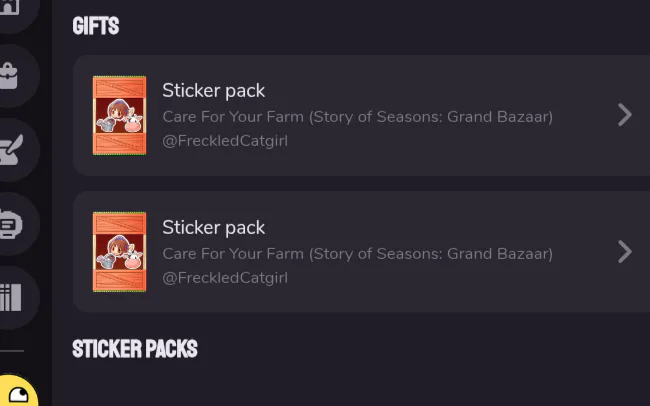The image size is (650, 406).
Task: Open the yellow avatar profile icon
Action: point(17,391)
